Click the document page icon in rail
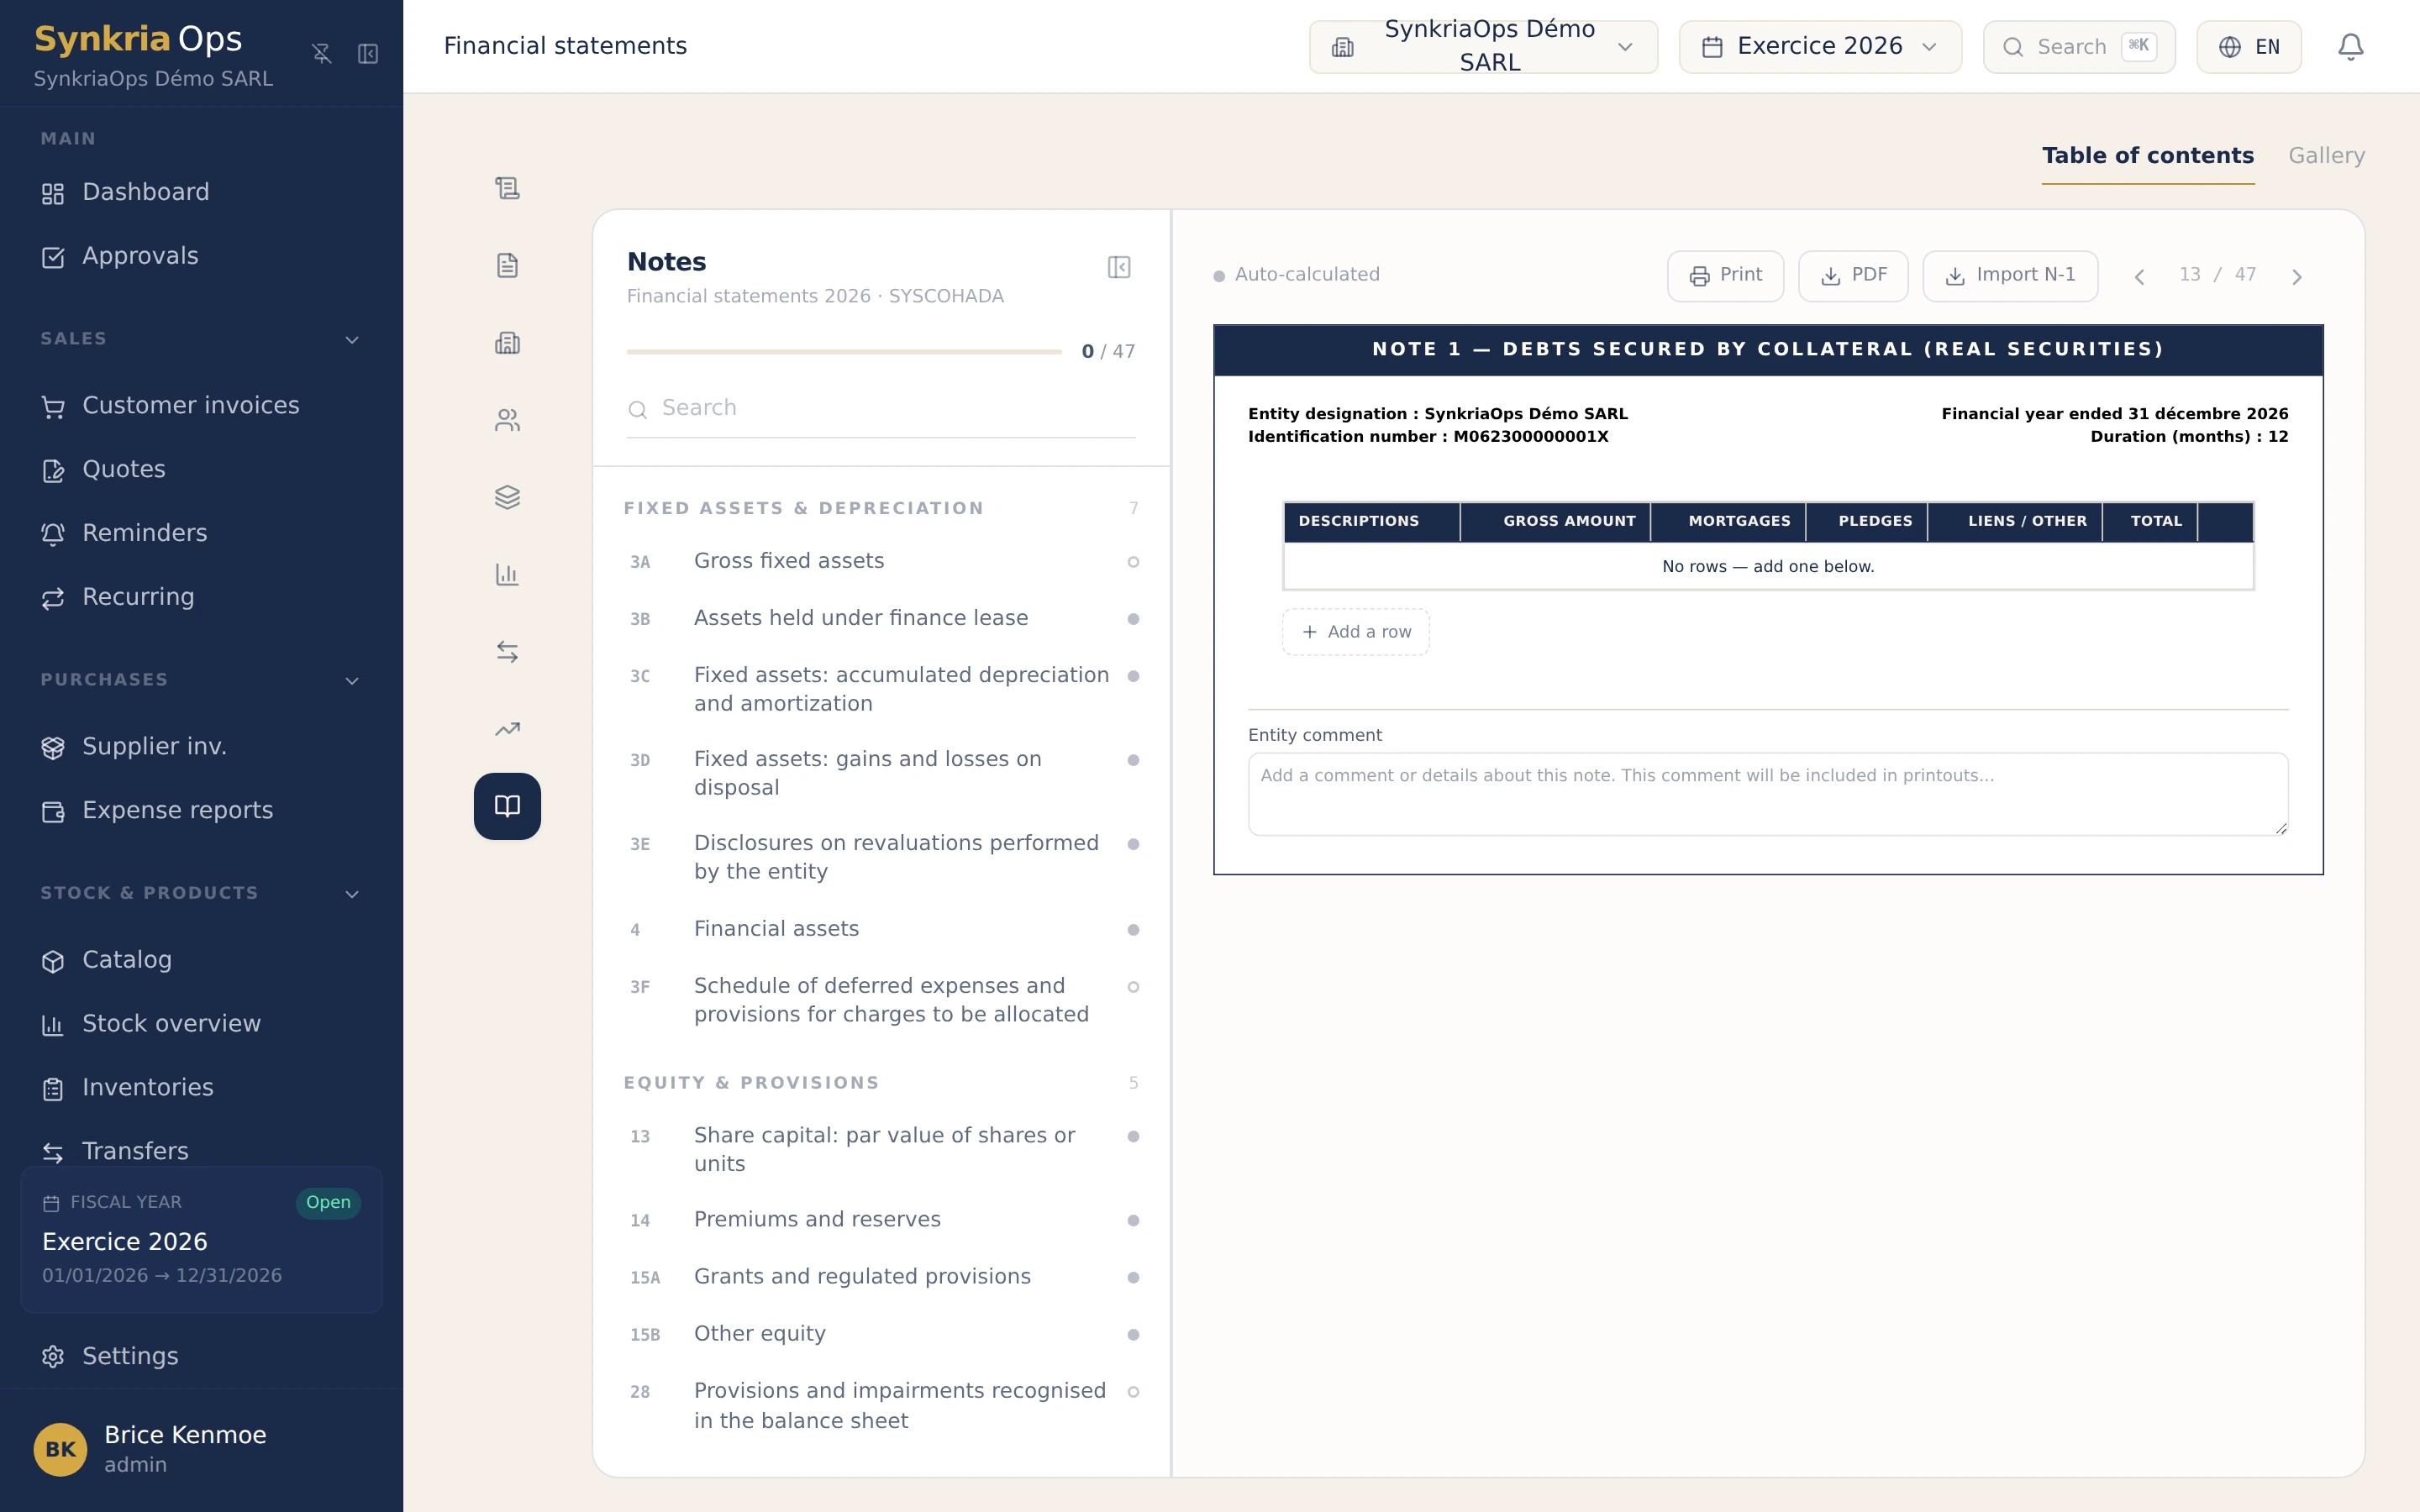The height and width of the screenshot is (1512, 2420). (x=507, y=265)
